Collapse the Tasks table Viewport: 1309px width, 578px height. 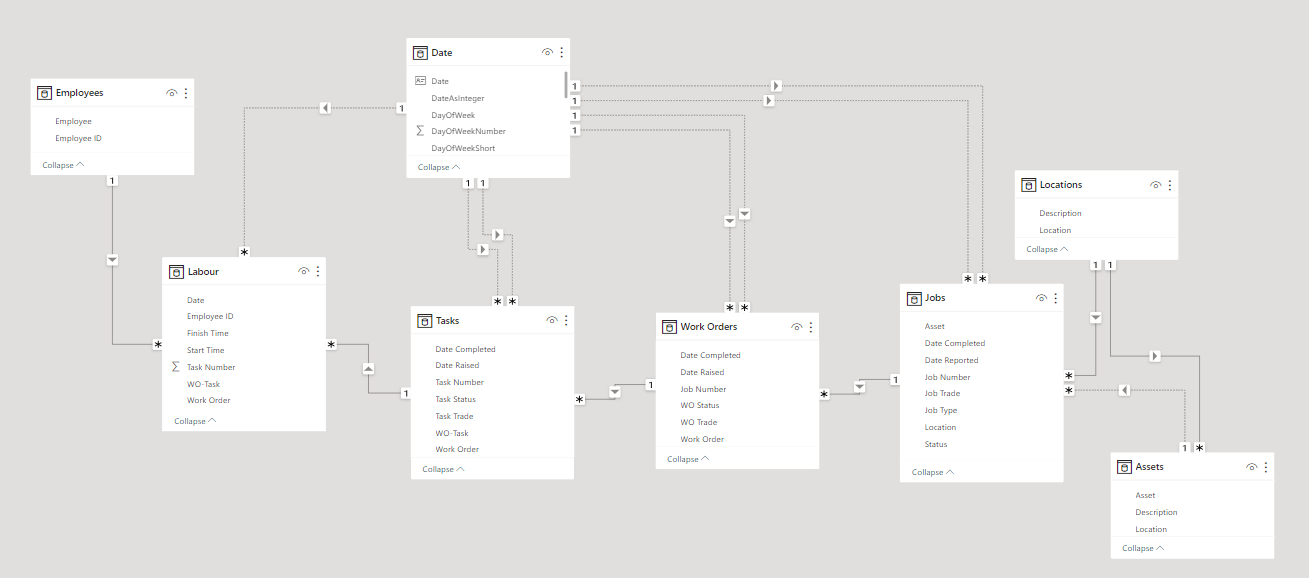pyautogui.click(x=443, y=469)
